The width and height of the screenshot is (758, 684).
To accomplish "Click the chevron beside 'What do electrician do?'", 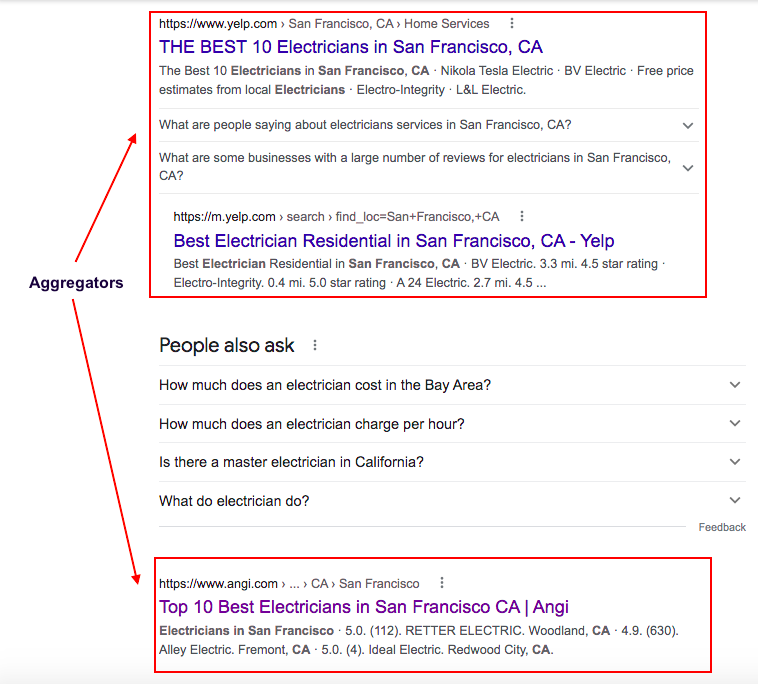I will tap(735, 500).
